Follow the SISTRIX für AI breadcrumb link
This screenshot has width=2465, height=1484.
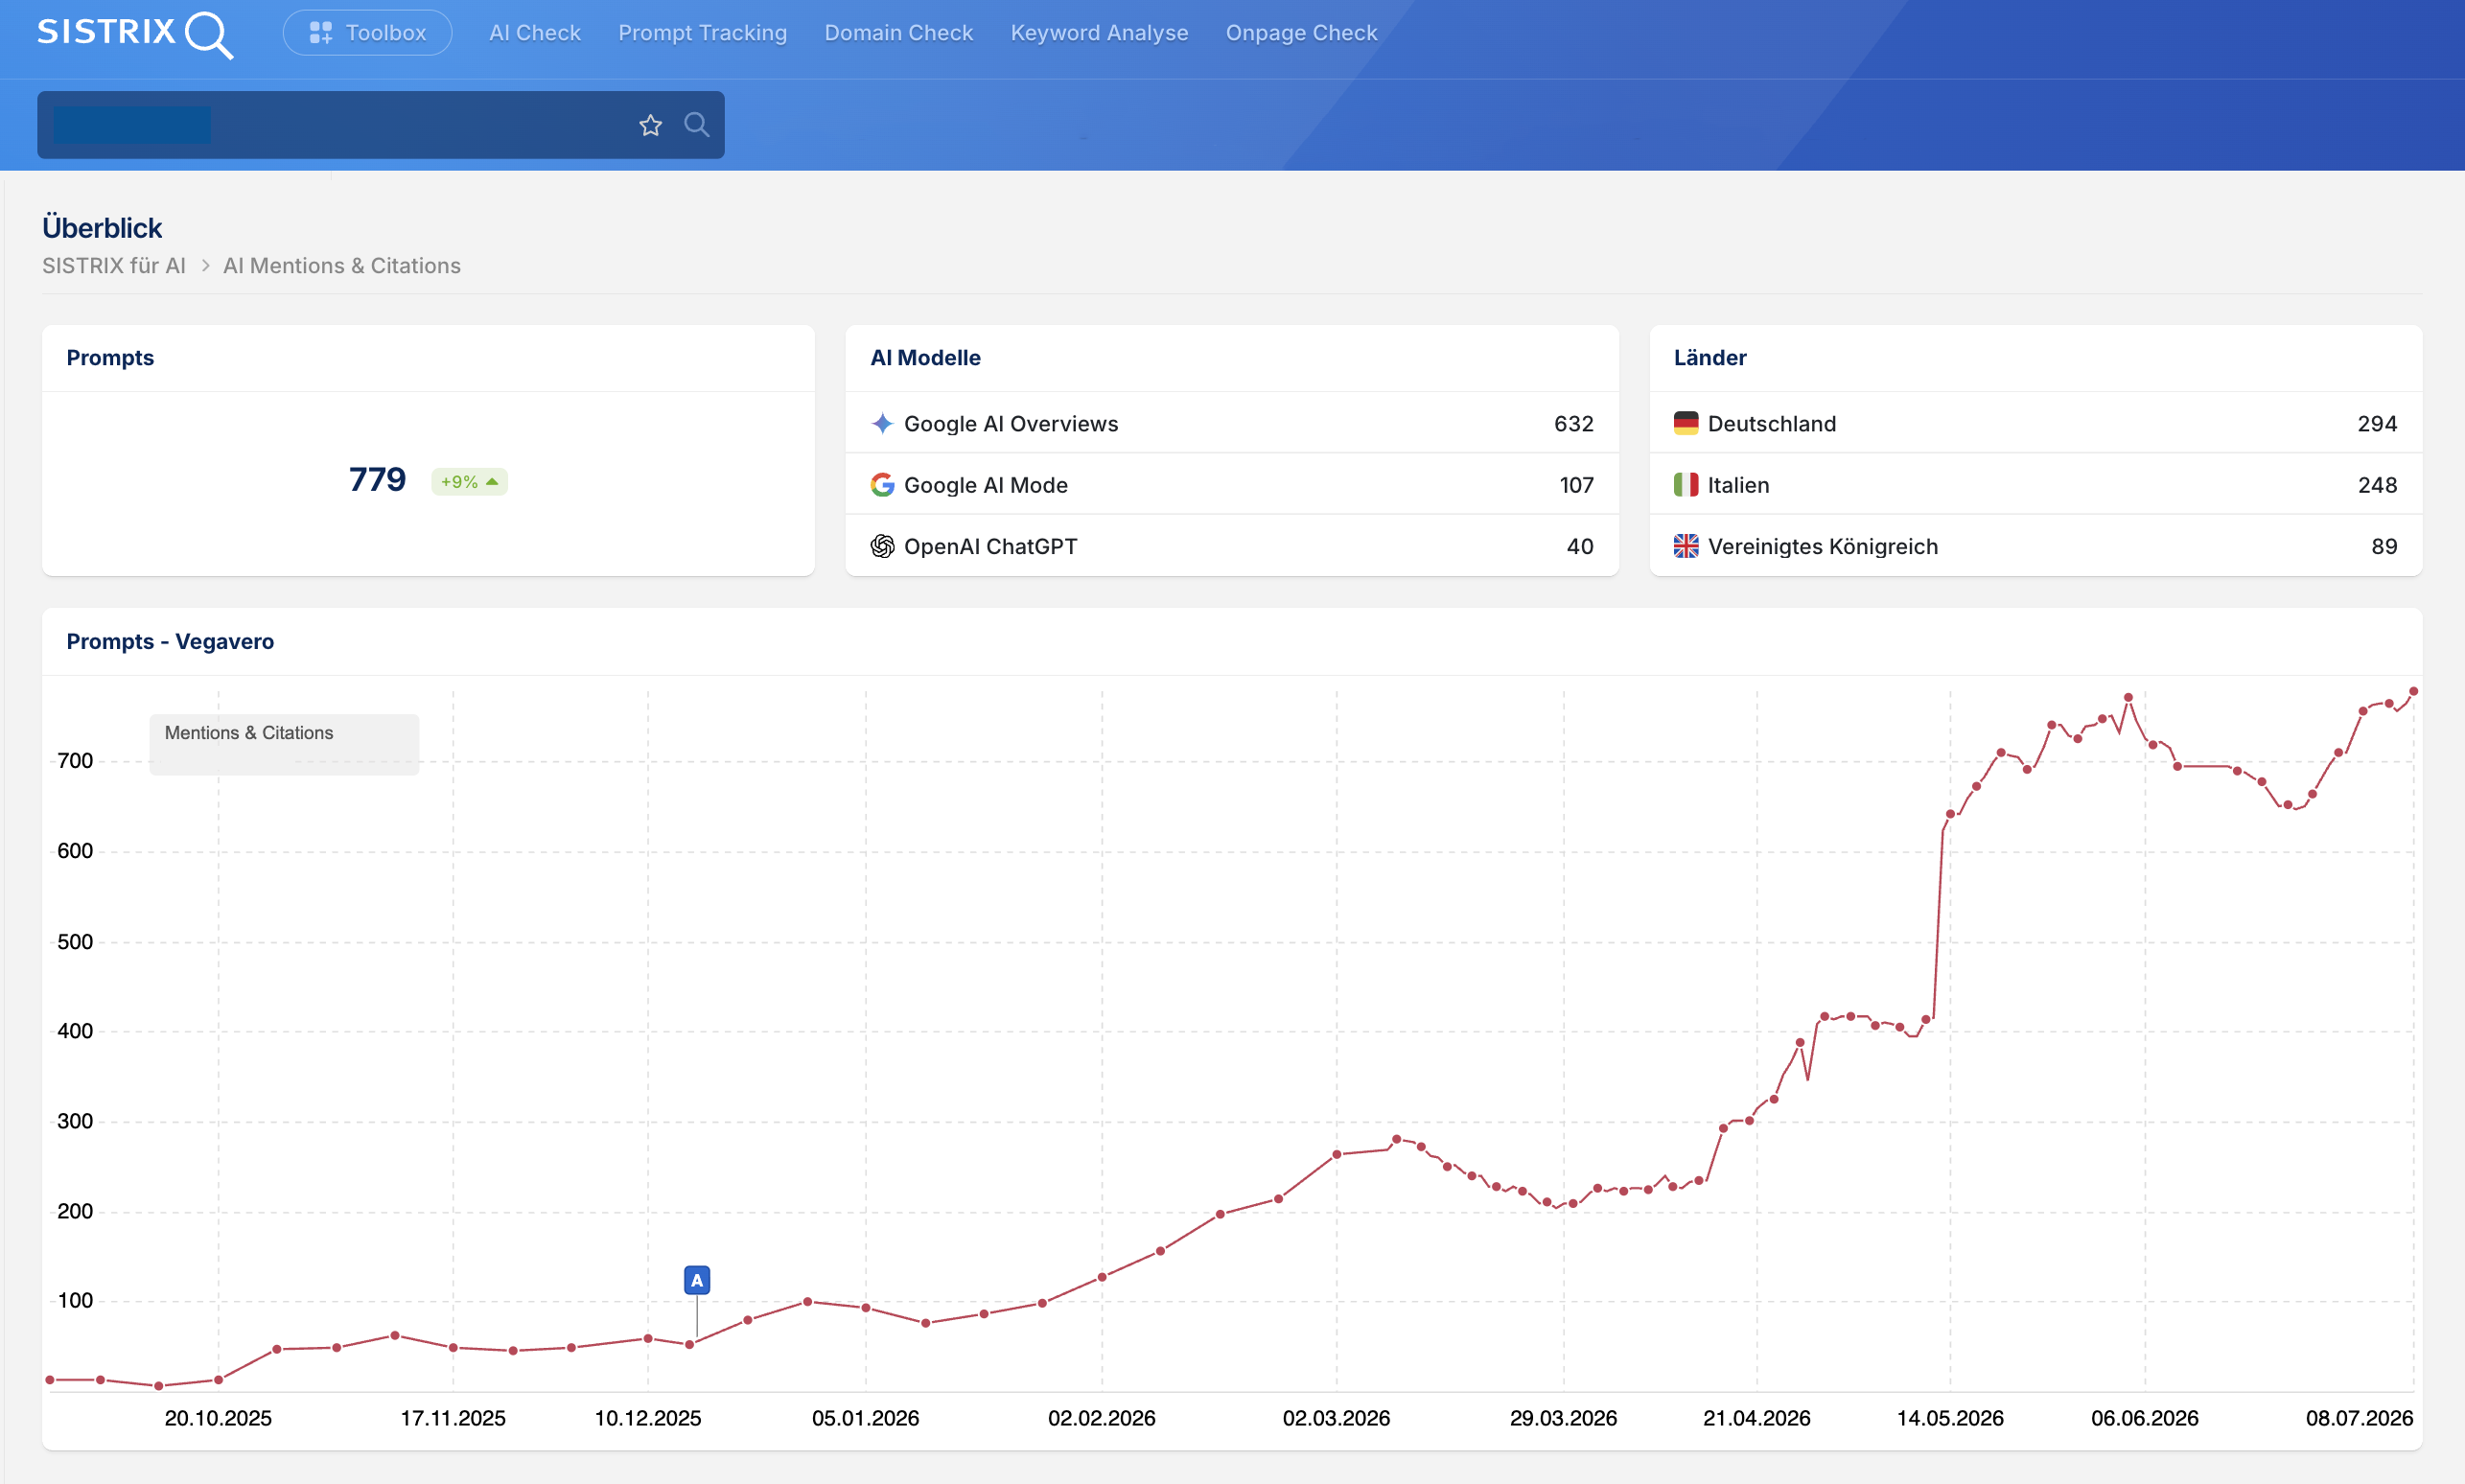click(x=114, y=266)
